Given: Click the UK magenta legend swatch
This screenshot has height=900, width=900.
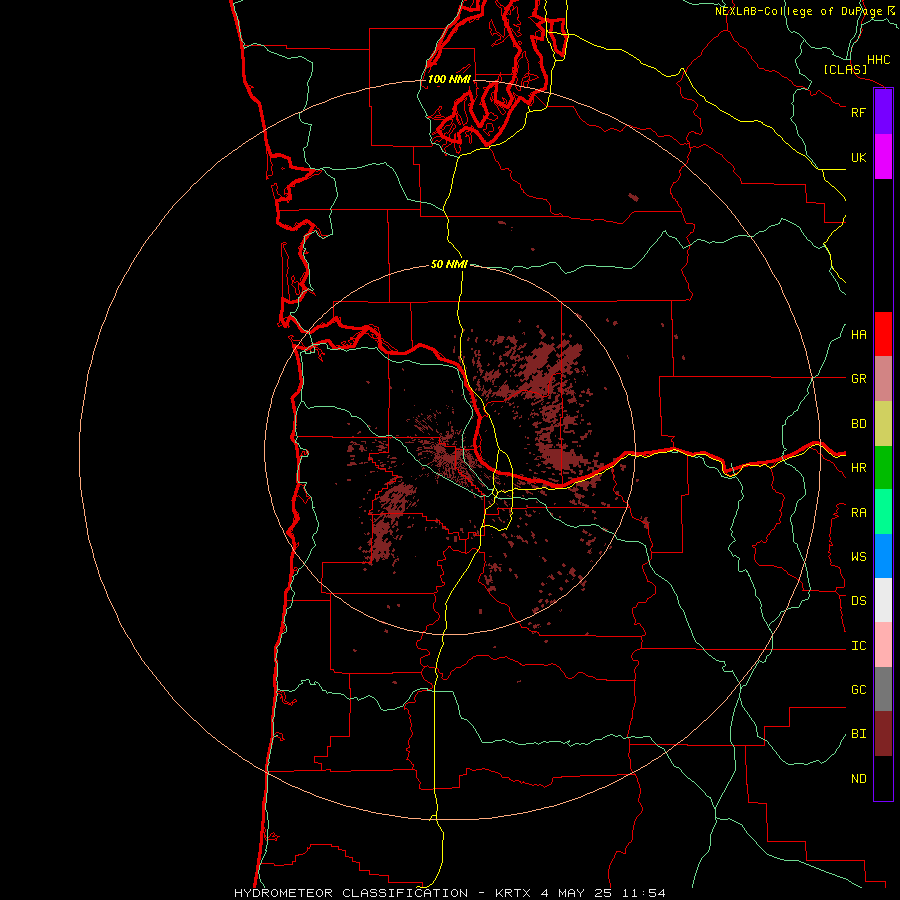Looking at the screenshot, I should (883, 157).
